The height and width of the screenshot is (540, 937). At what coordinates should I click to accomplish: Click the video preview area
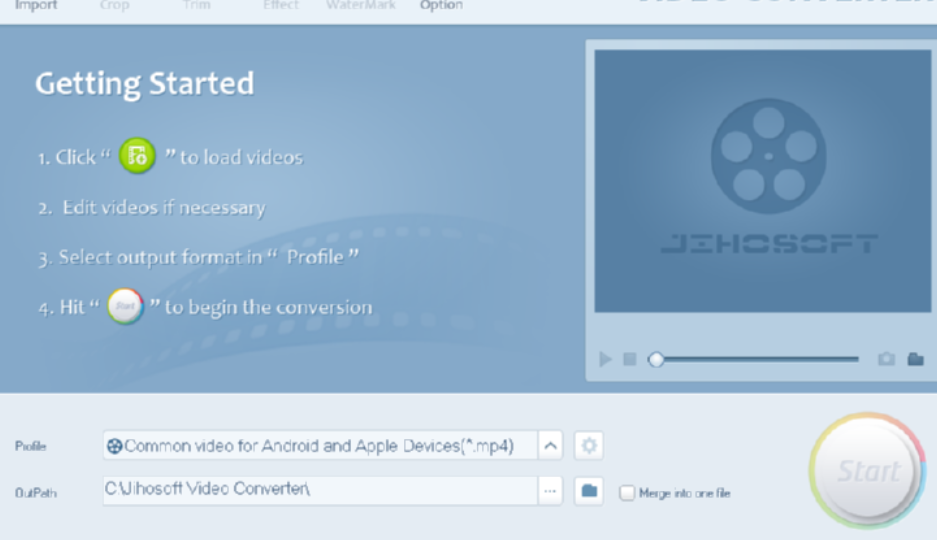[x=763, y=181]
